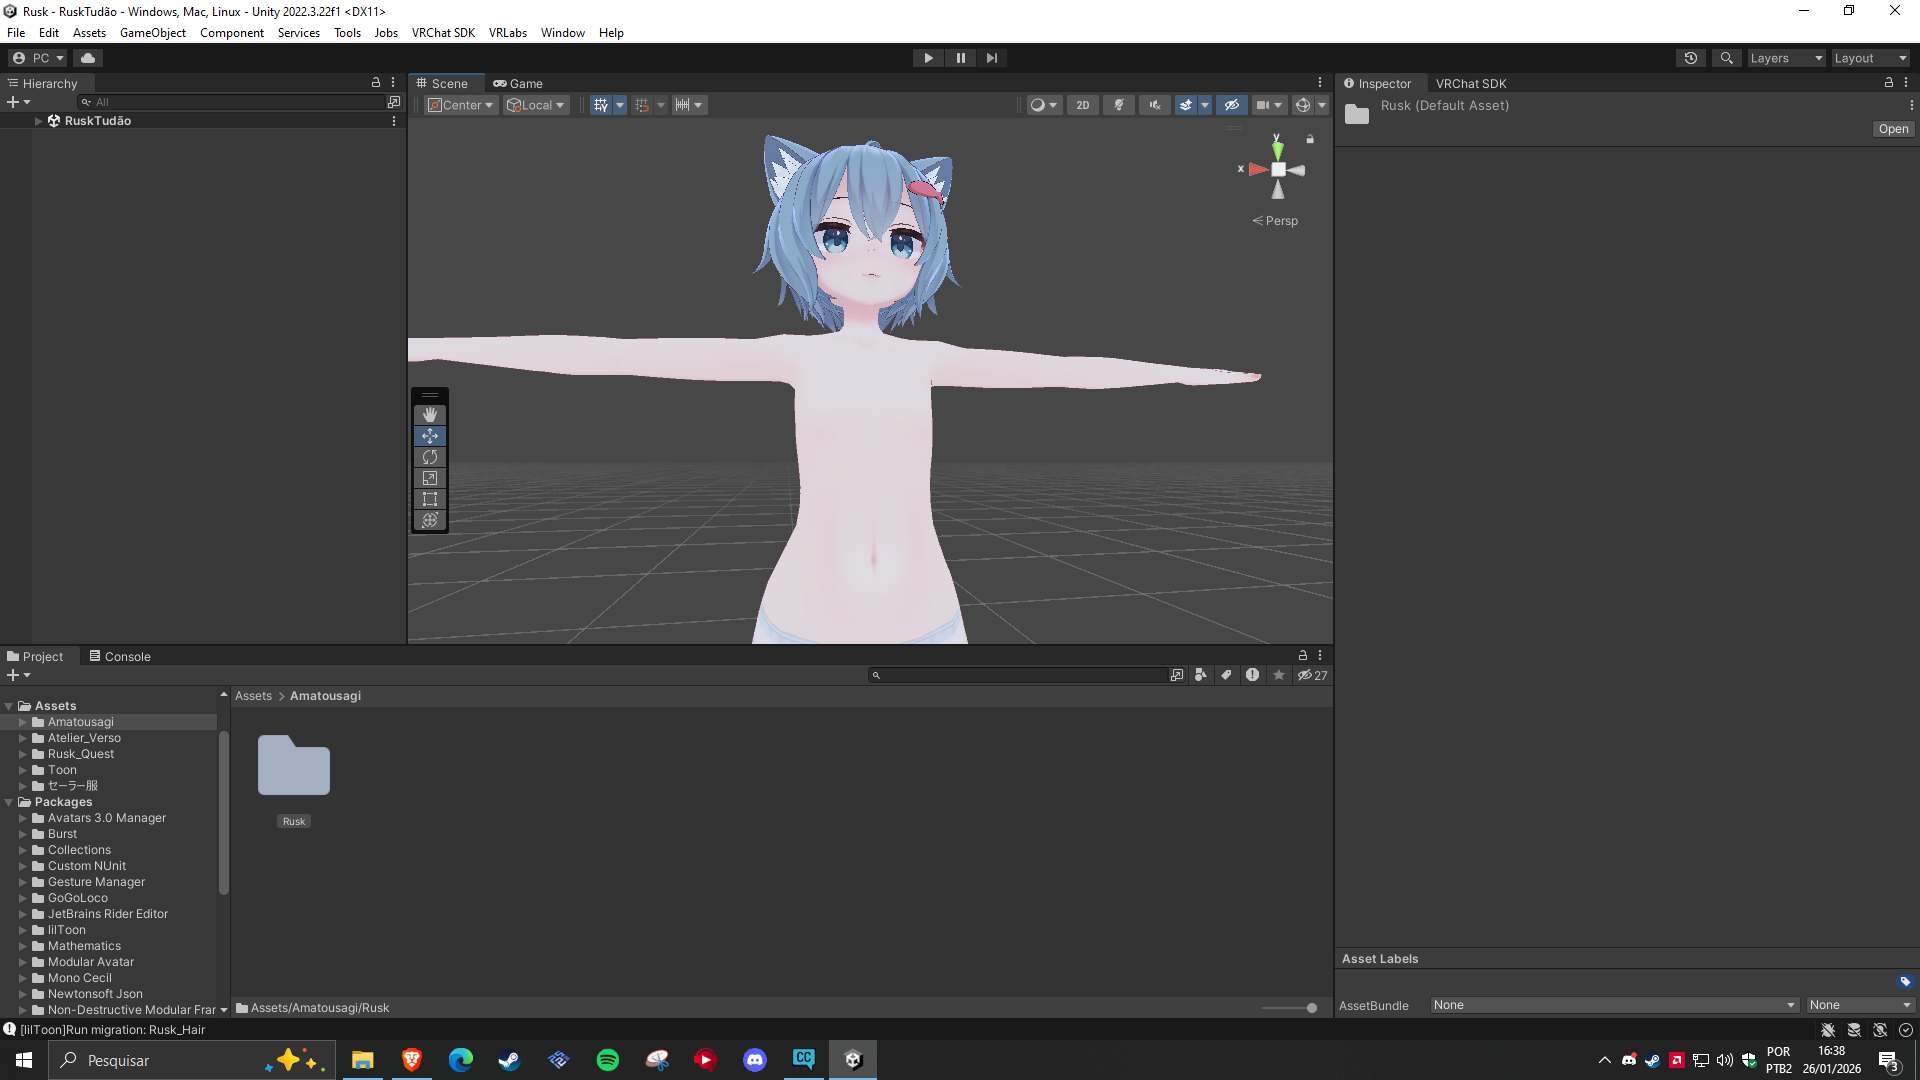Click the Project search by import log icon
Viewport: 1920px width, 1080px height.
(1253, 675)
